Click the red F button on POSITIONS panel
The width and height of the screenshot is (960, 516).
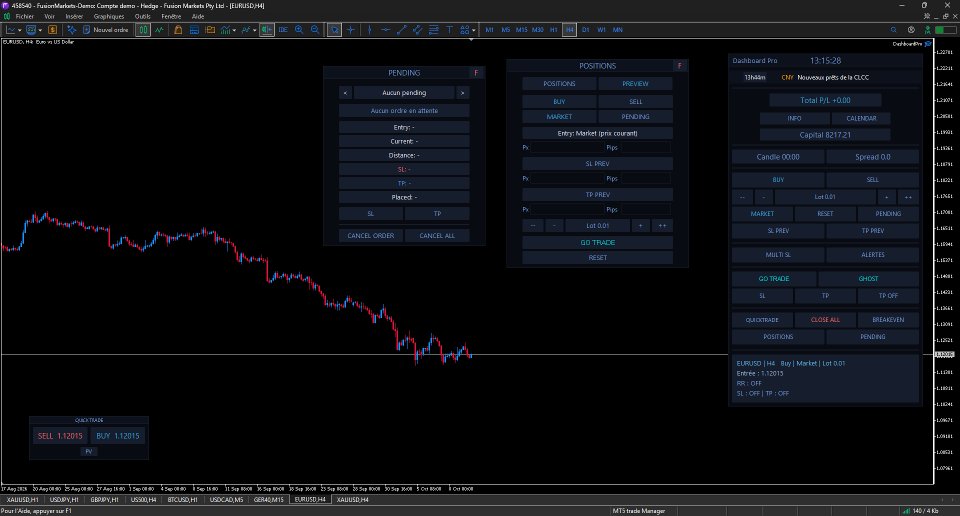(x=680, y=65)
